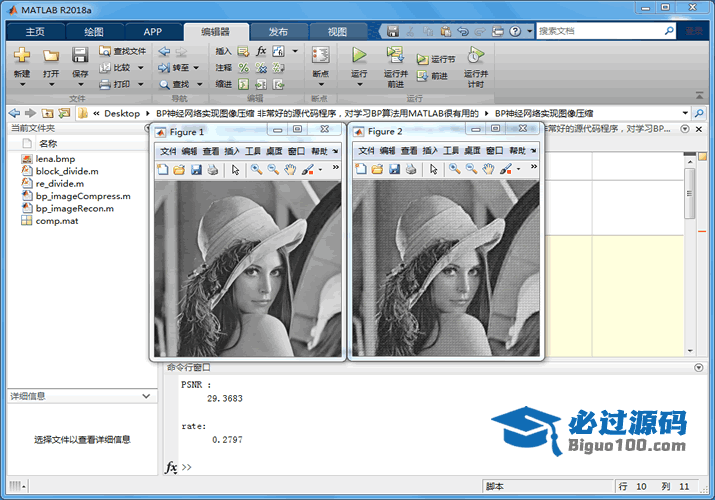Image resolution: width=715 pixels, height=500 pixels.
Task: Open the brush tool dropdown in Figure 1
Action: click(x=319, y=170)
